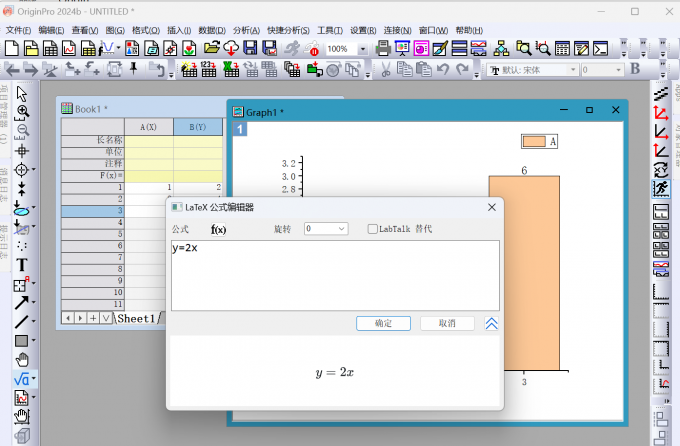This screenshot has width=680, height=446.
Task: Expand the Data Reader tool flyout arrow
Action: click(34, 170)
